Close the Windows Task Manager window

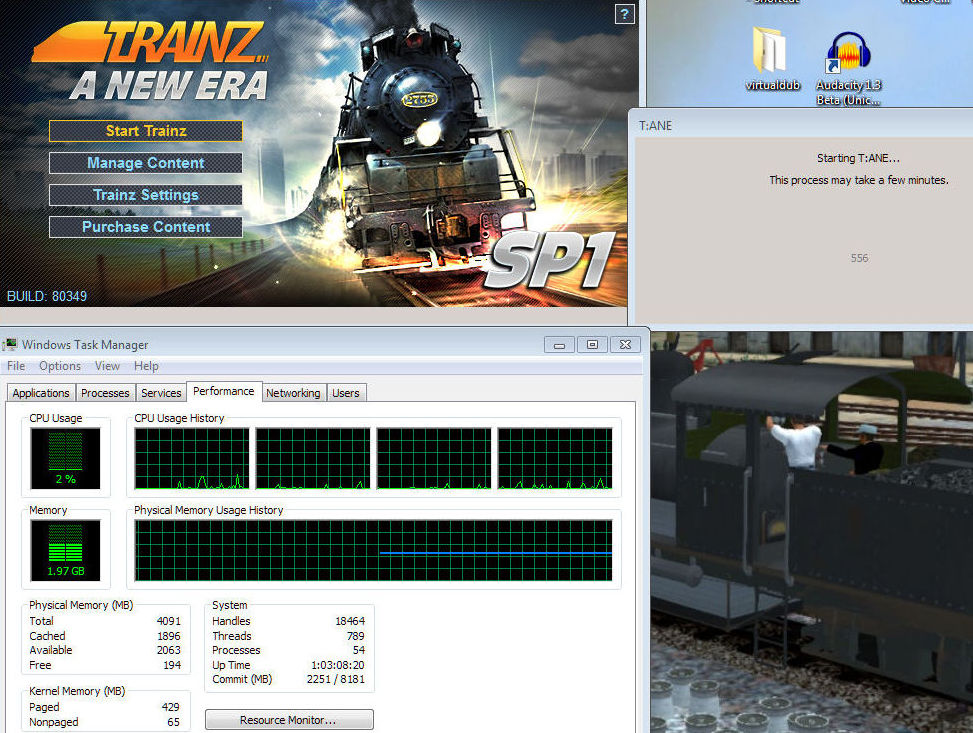(x=626, y=345)
